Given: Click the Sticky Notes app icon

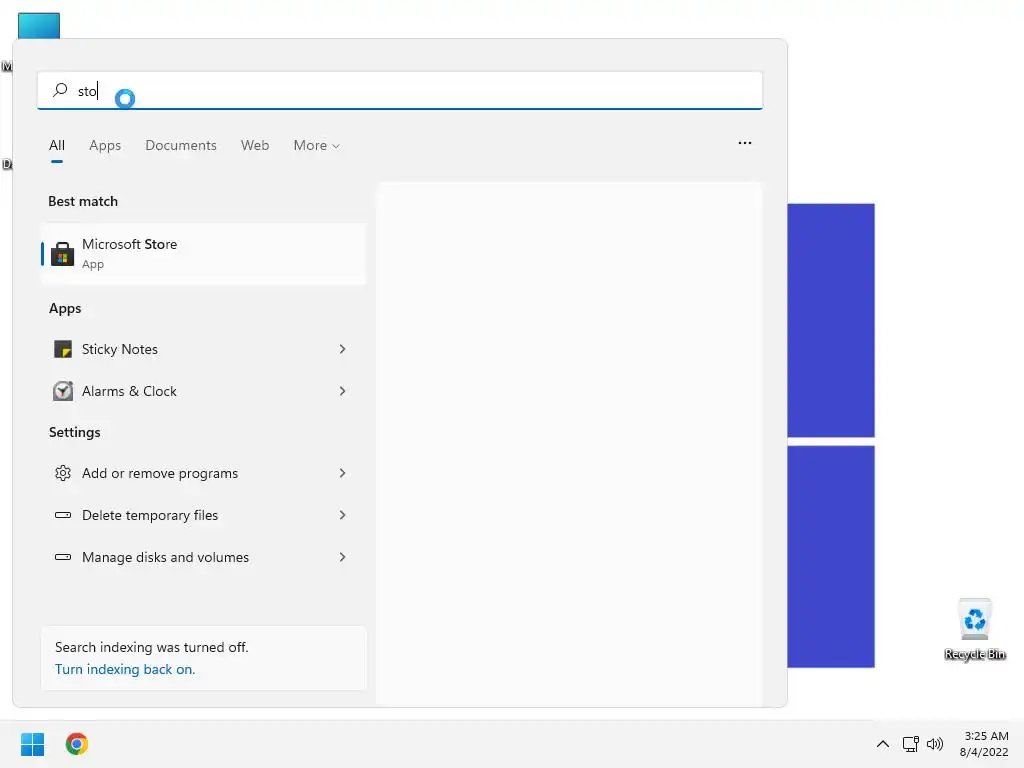Looking at the screenshot, I should coord(63,349).
